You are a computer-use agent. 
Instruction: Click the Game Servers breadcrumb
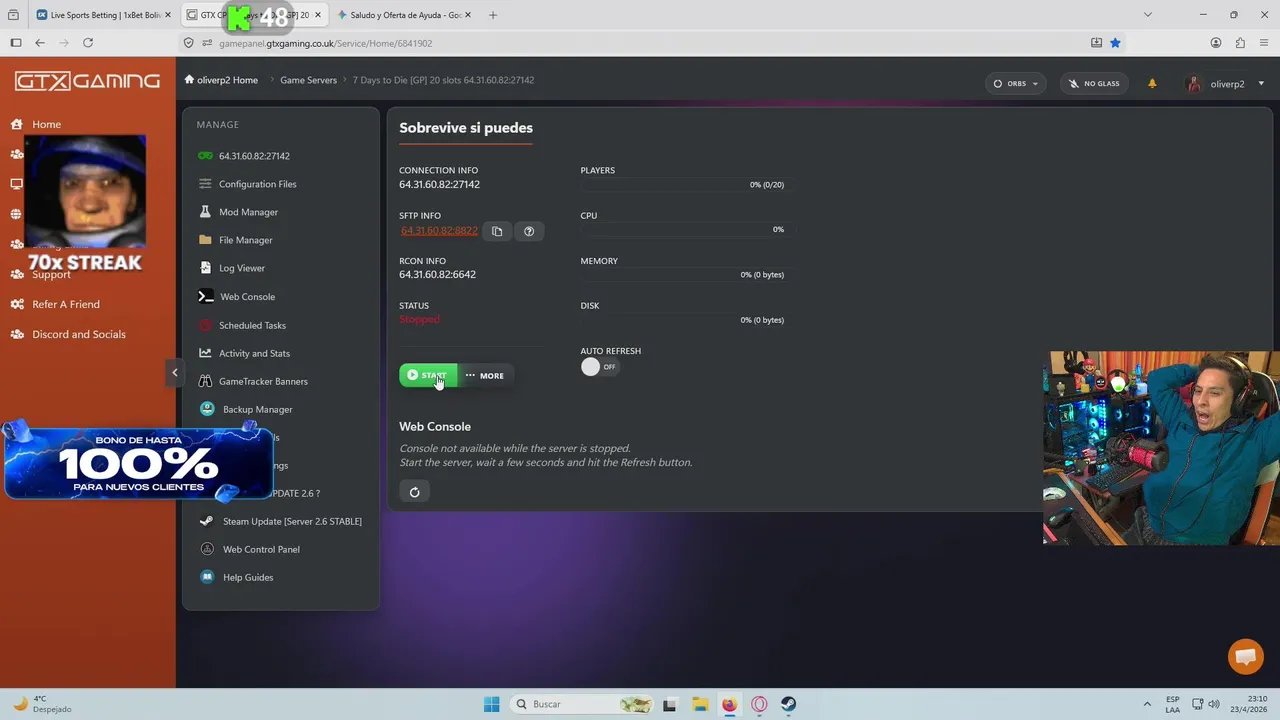pyautogui.click(x=308, y=80)
